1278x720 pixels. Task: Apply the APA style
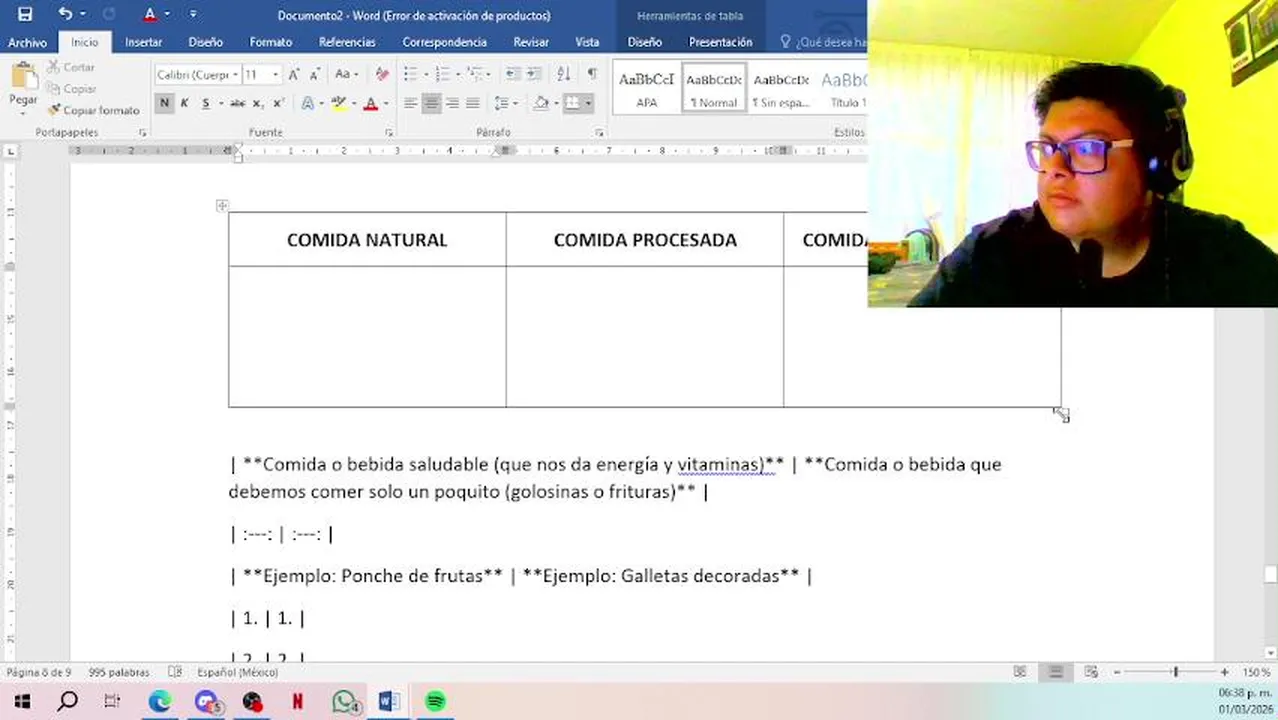tap(646, 88)
